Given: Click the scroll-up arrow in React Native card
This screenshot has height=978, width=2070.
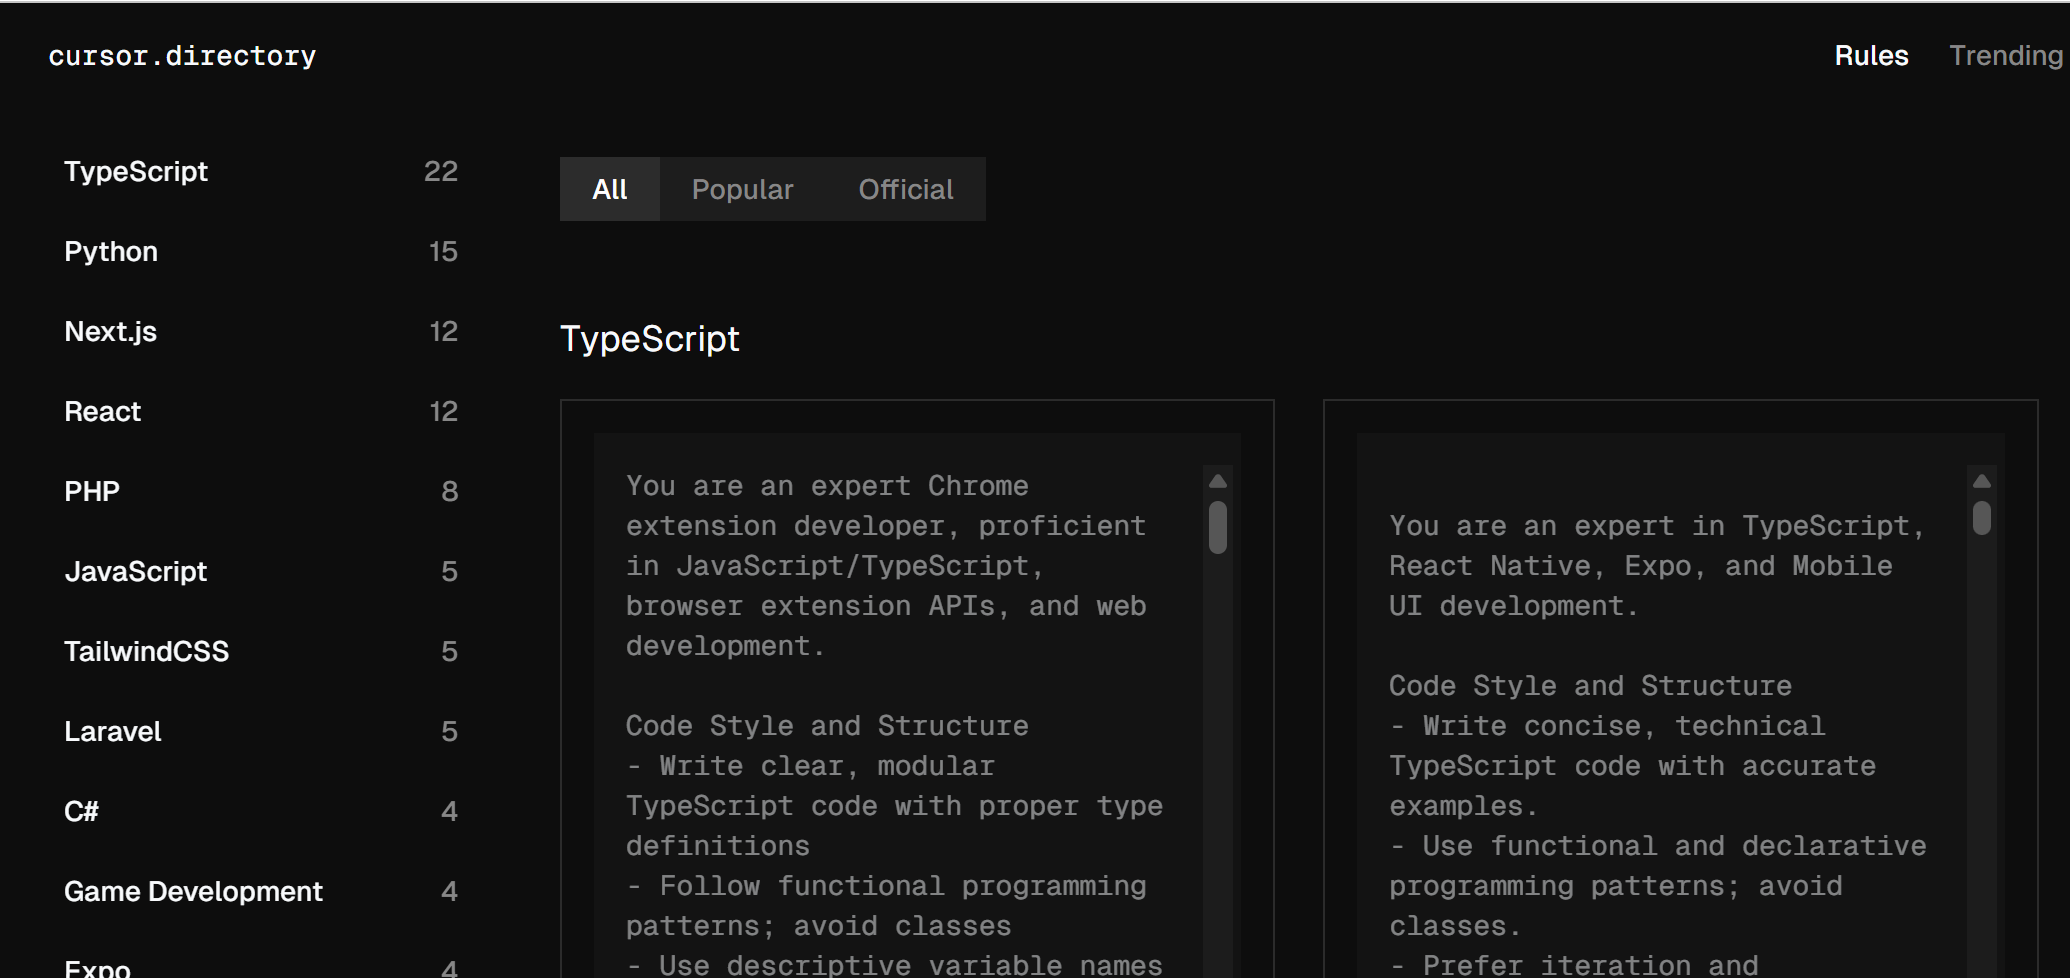Looking at the screenshot, I should pyautogui.click(x=1982, y=481).
